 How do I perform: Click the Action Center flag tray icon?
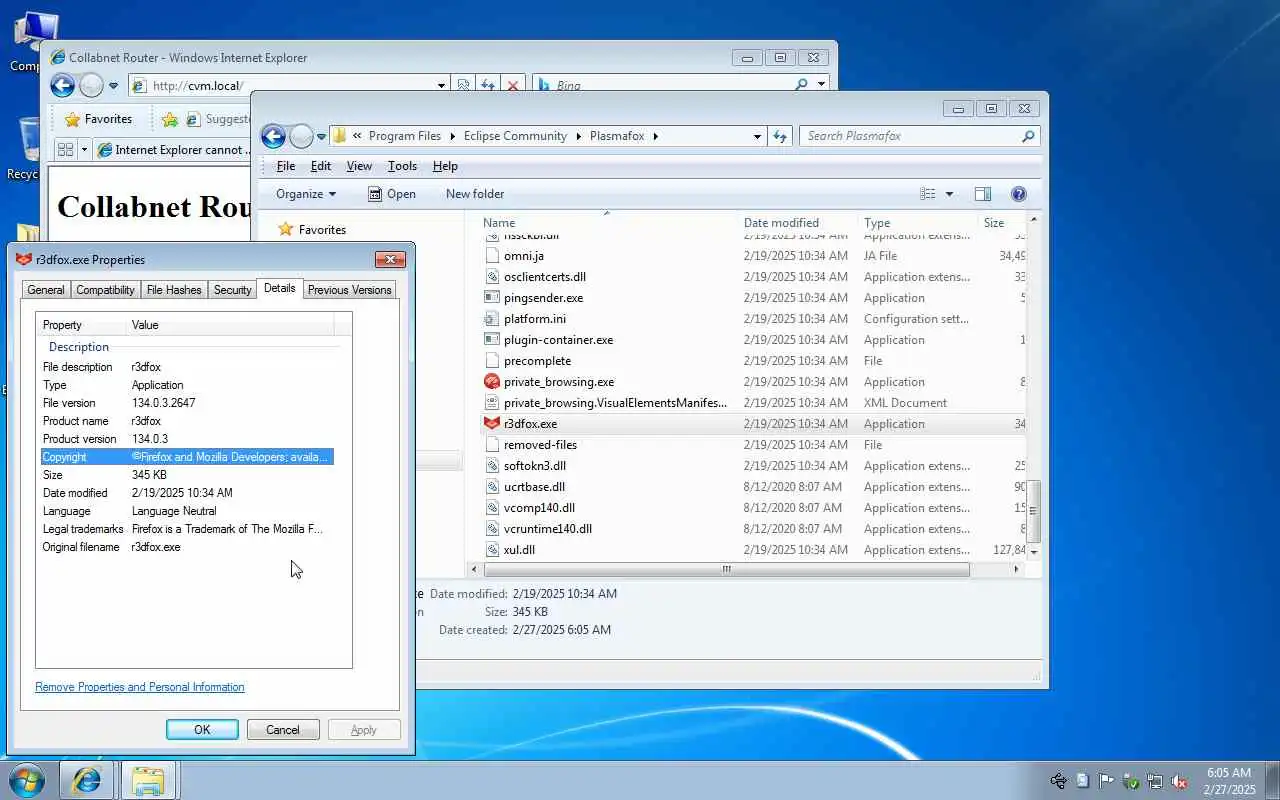(1106, 781)
